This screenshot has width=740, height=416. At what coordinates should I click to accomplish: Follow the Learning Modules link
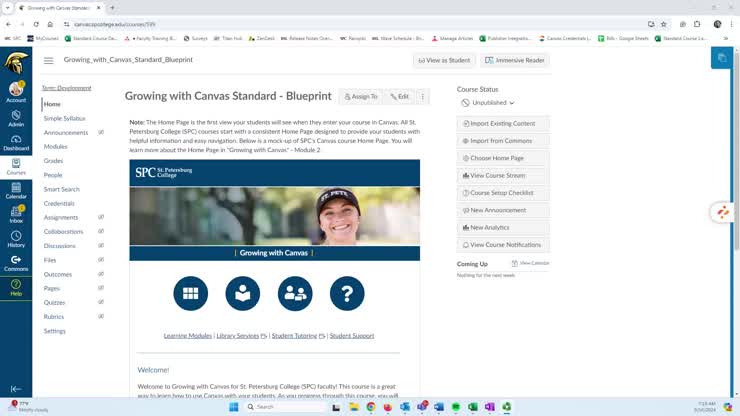coord(187,336)
